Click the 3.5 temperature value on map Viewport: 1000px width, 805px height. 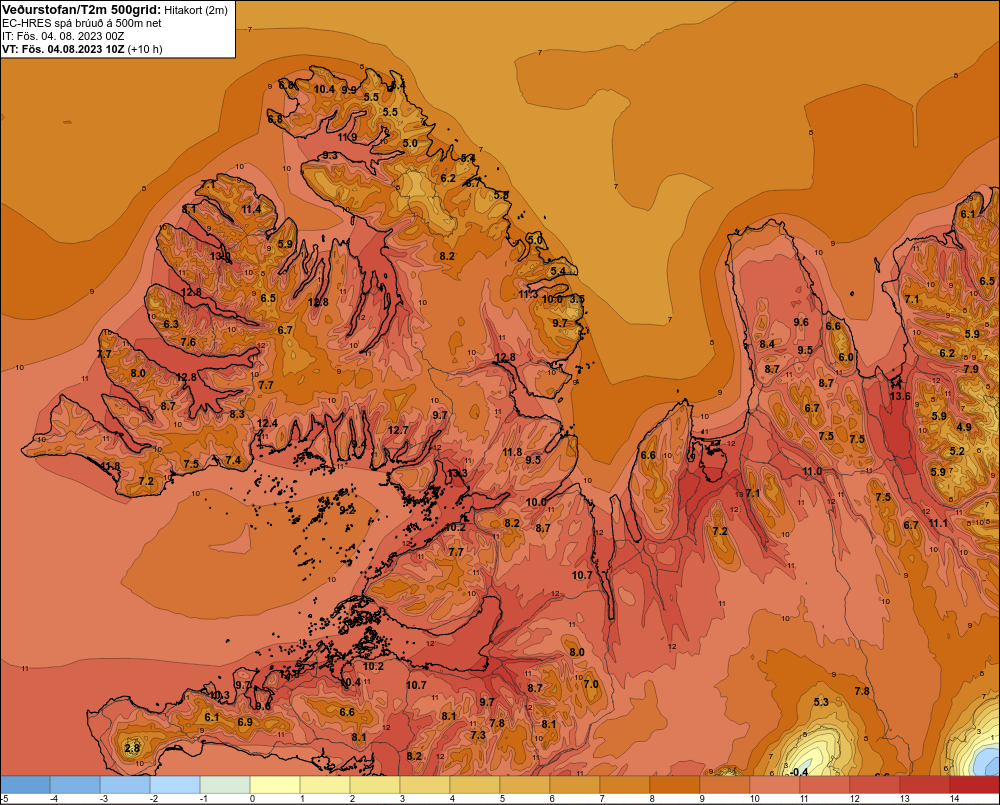(x=577, y=299)
